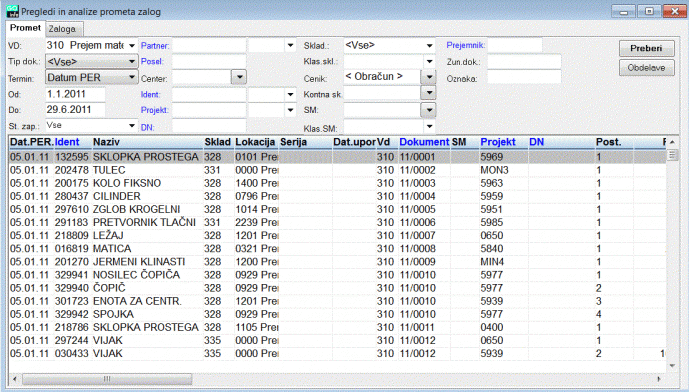
Task: Select the CILINDER row
Action: [x=337, y=196]
